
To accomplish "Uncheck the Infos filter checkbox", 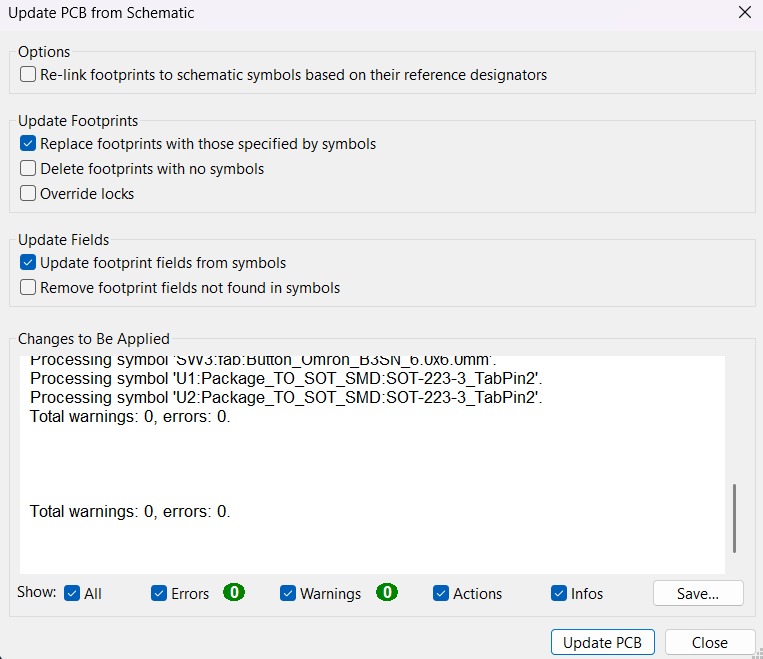I will pos(559,593).
